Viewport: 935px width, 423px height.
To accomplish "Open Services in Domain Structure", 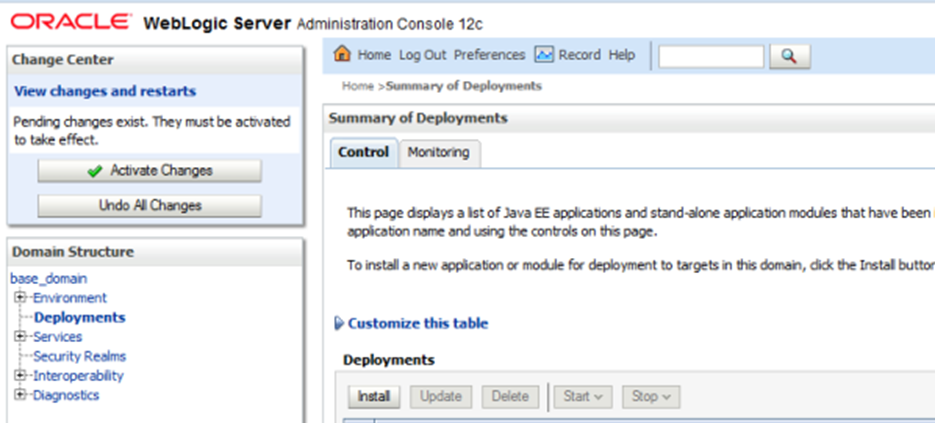I will [x=57, y=336].
